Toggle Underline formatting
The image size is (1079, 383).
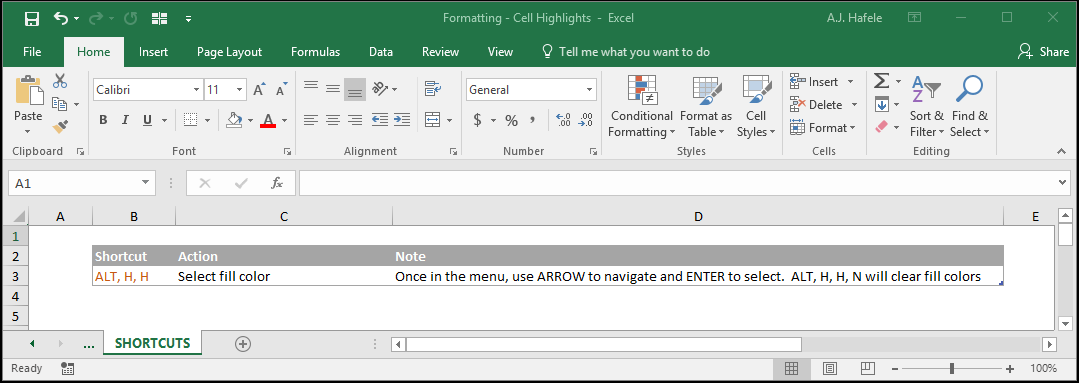pos(147,120)
